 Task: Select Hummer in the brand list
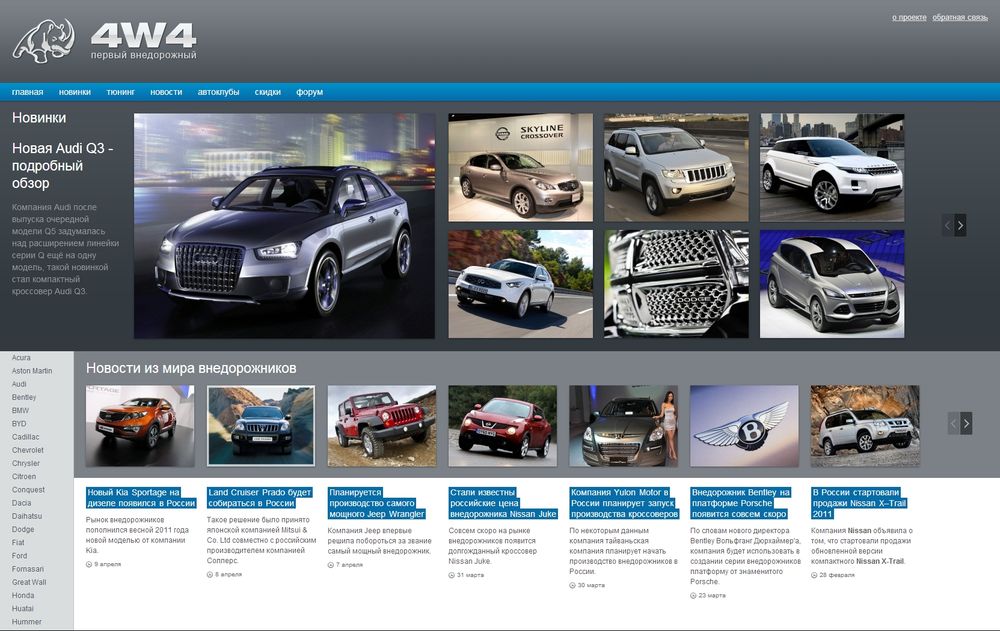tap(26, 622)
